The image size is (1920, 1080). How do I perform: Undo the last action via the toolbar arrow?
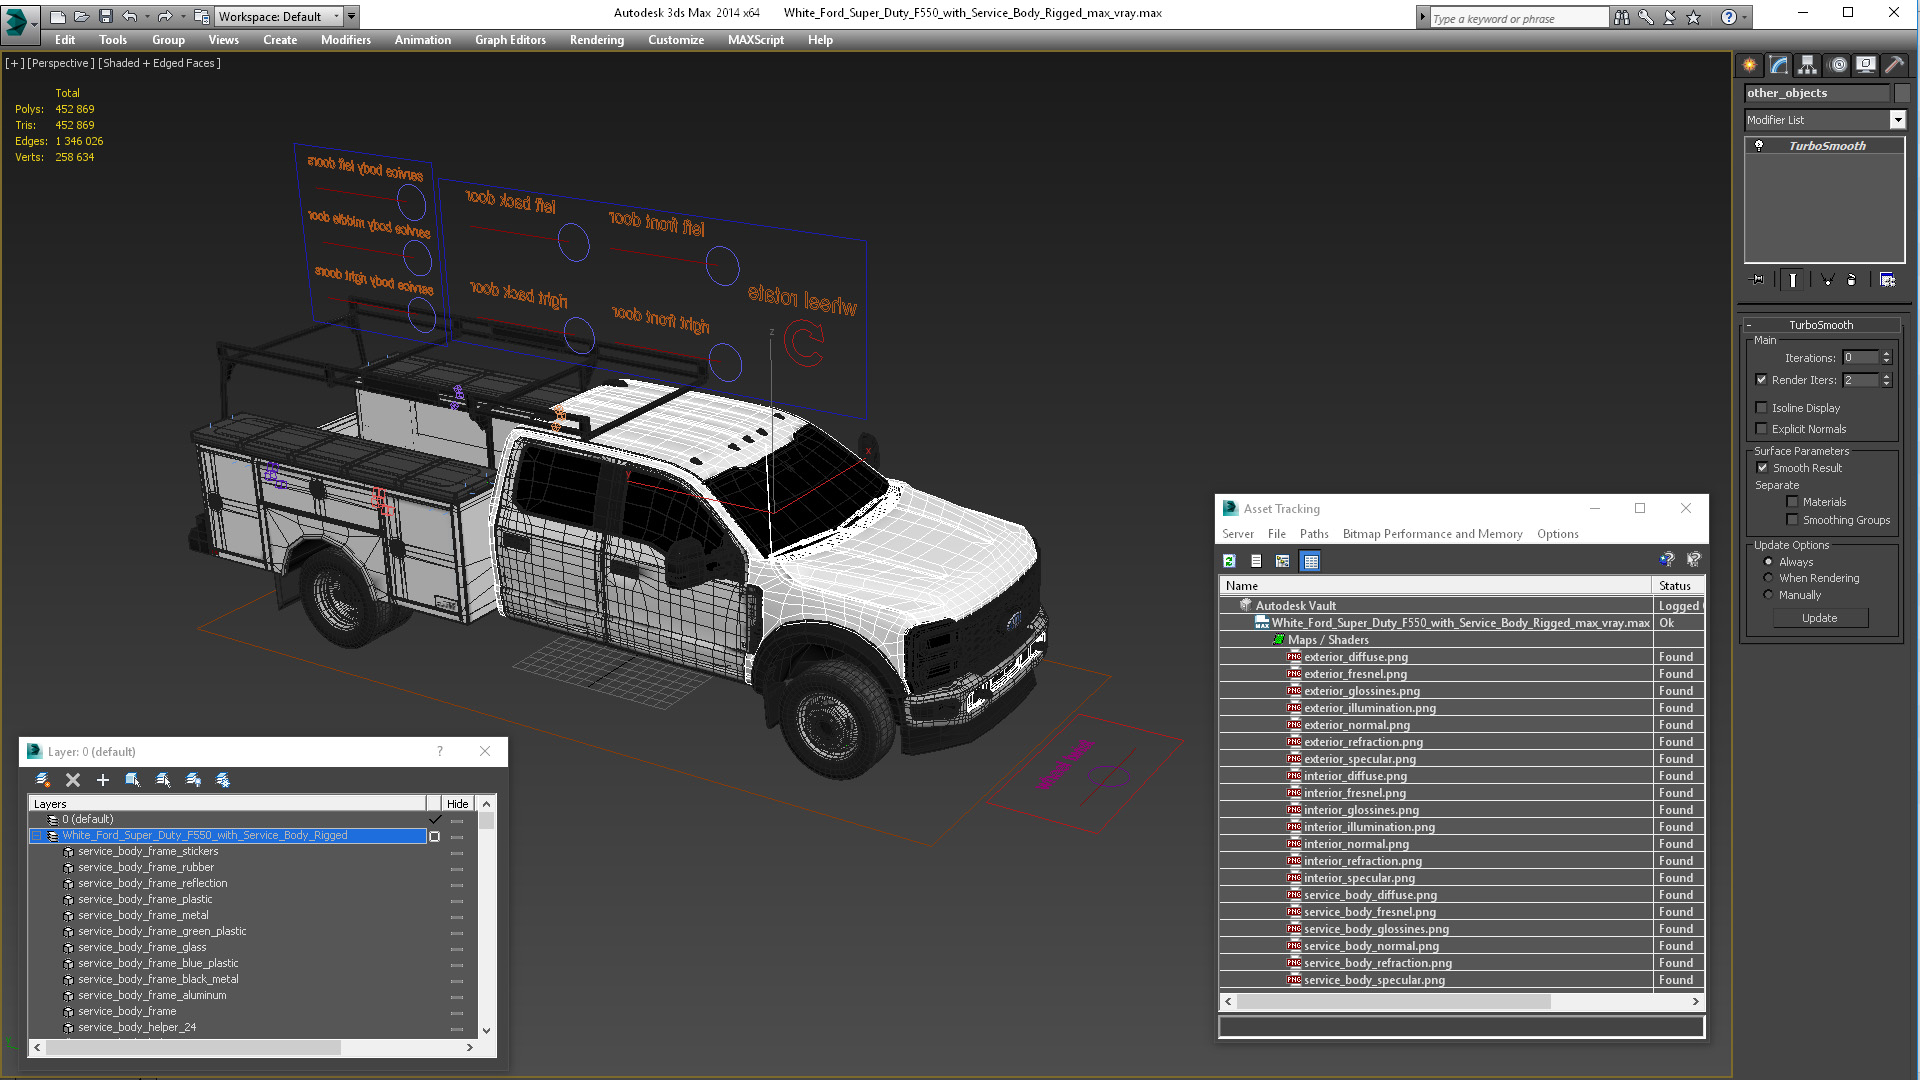[x=129, y=16]
